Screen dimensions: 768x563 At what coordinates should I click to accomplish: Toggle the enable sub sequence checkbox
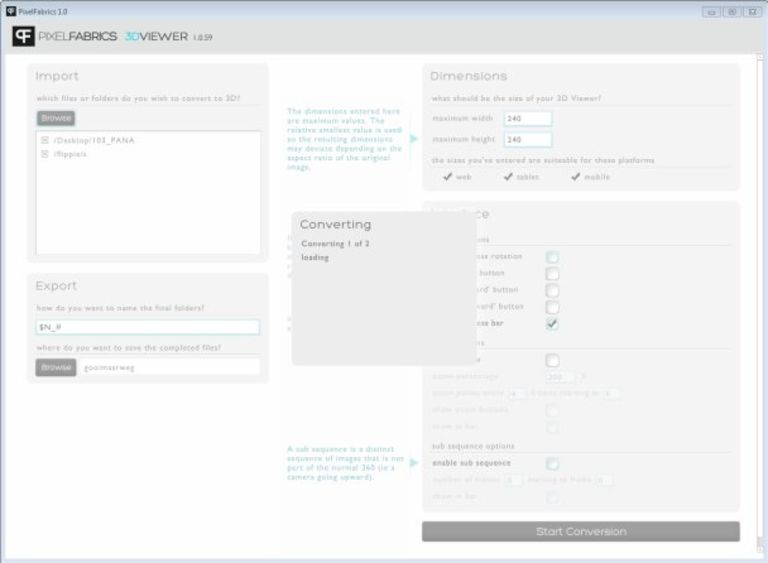552,463
